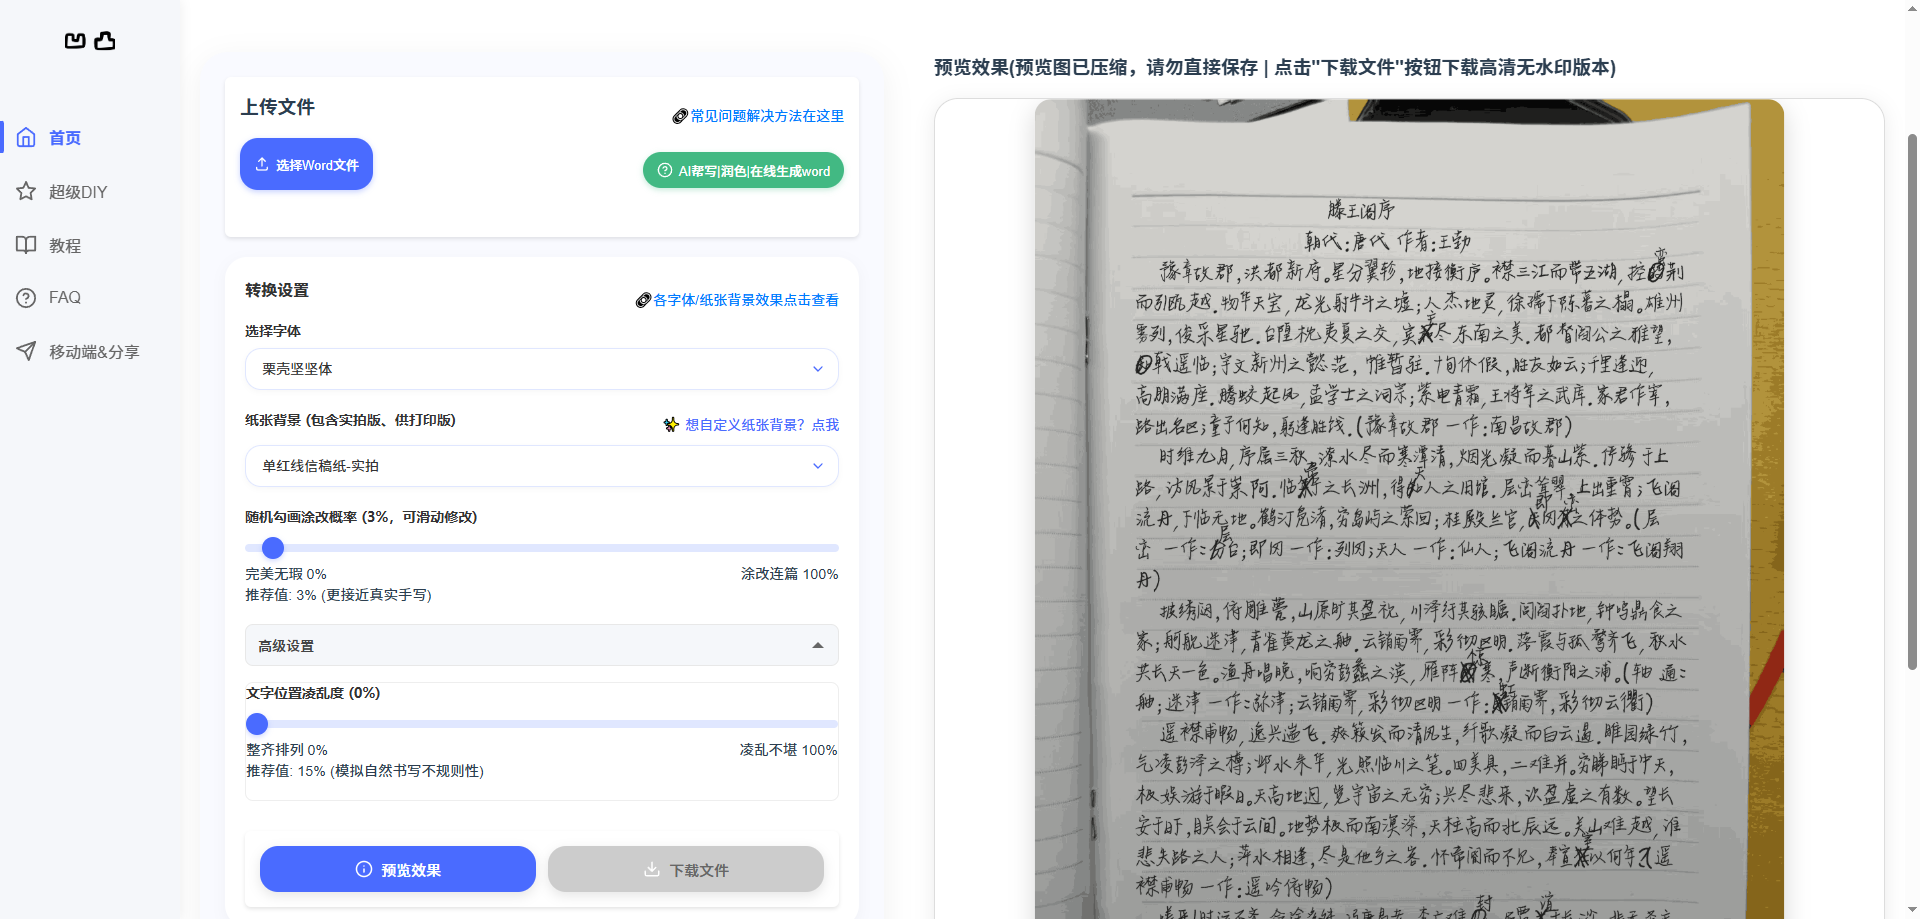
Task: Click the question mark FAQ icon
Action: pyautogui.click(x=26, y=298)
